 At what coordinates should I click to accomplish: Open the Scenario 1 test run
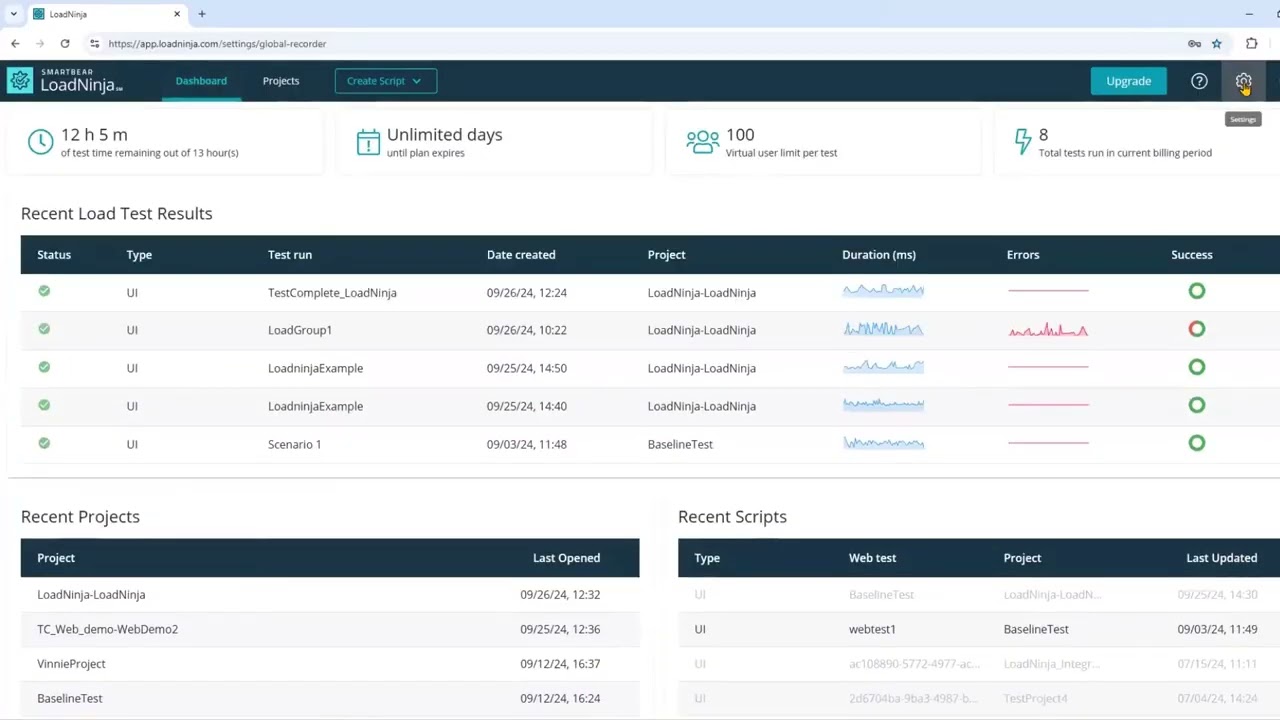pyautogui.click(x=294, y=444)
